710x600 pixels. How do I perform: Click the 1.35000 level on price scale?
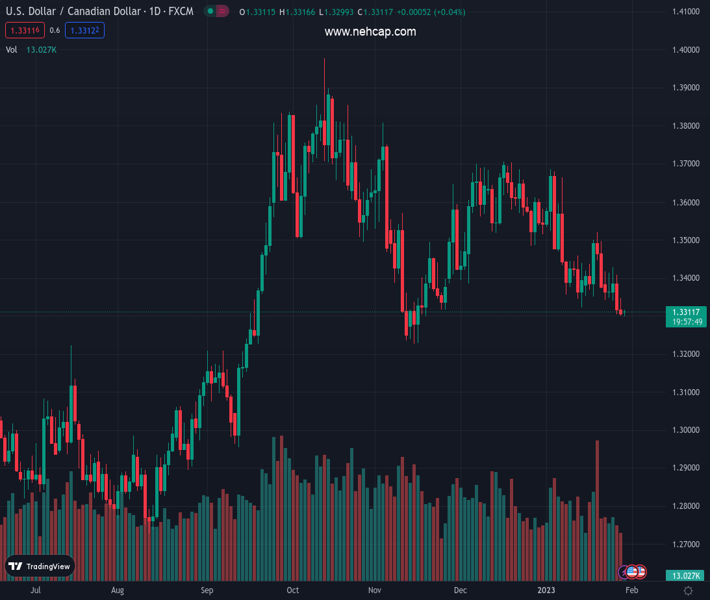click(x=685, y=240)
